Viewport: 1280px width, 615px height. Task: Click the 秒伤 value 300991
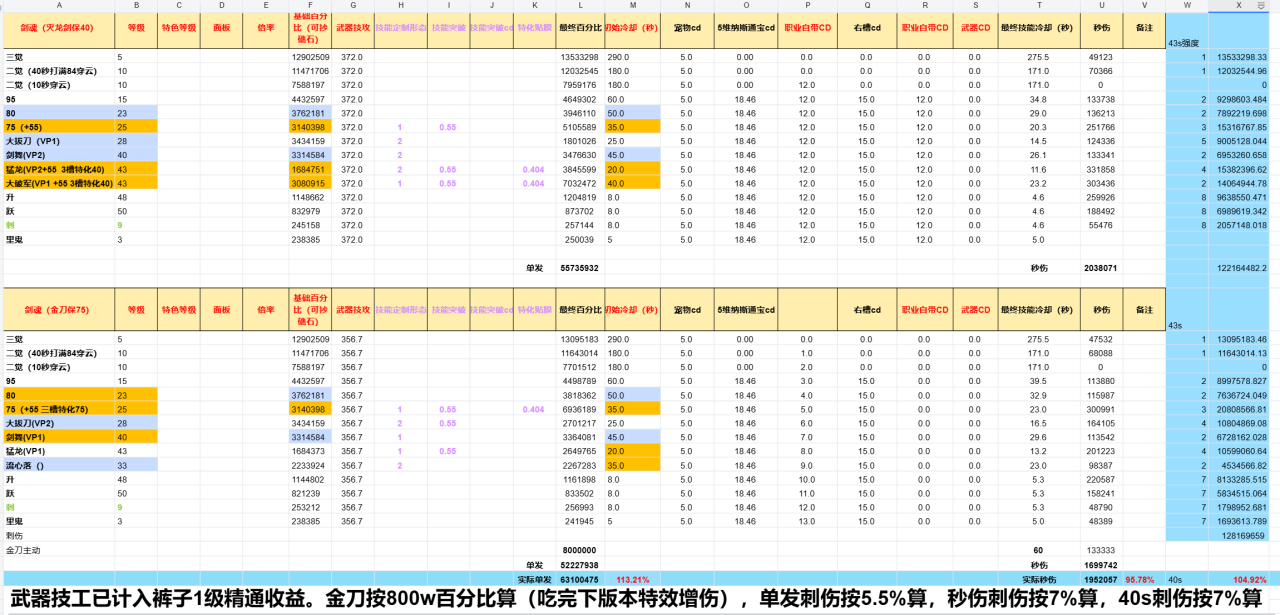coord(1100,409)
